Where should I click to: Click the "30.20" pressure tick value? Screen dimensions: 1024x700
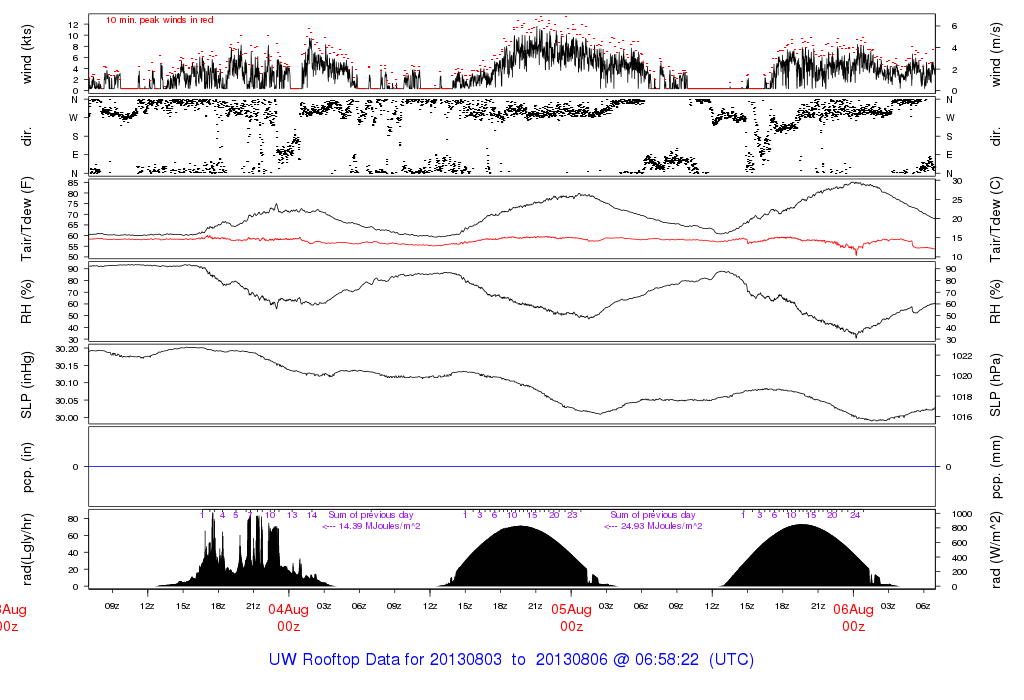67,349
